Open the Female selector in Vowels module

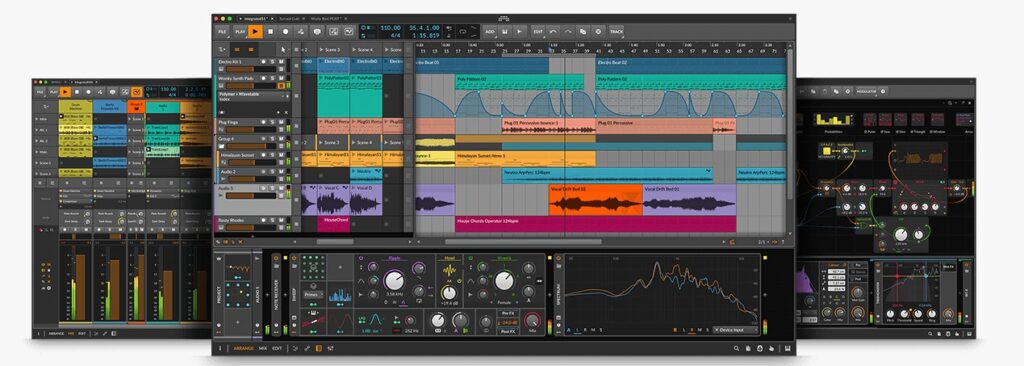(x=504, y=303)
